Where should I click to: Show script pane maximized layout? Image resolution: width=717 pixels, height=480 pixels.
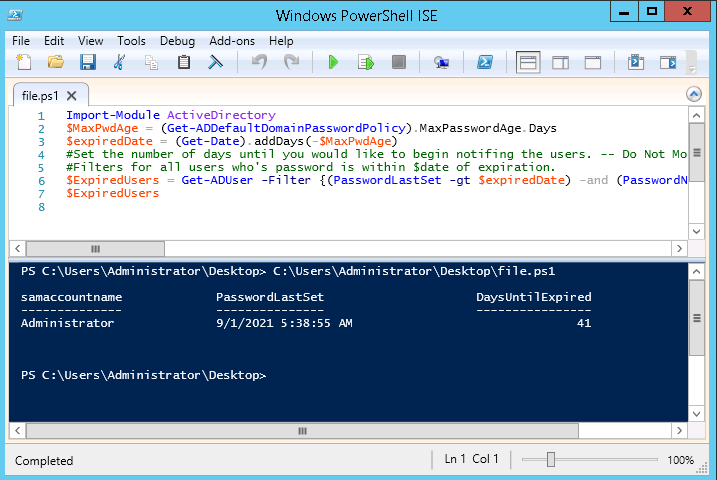click(593, 62)
